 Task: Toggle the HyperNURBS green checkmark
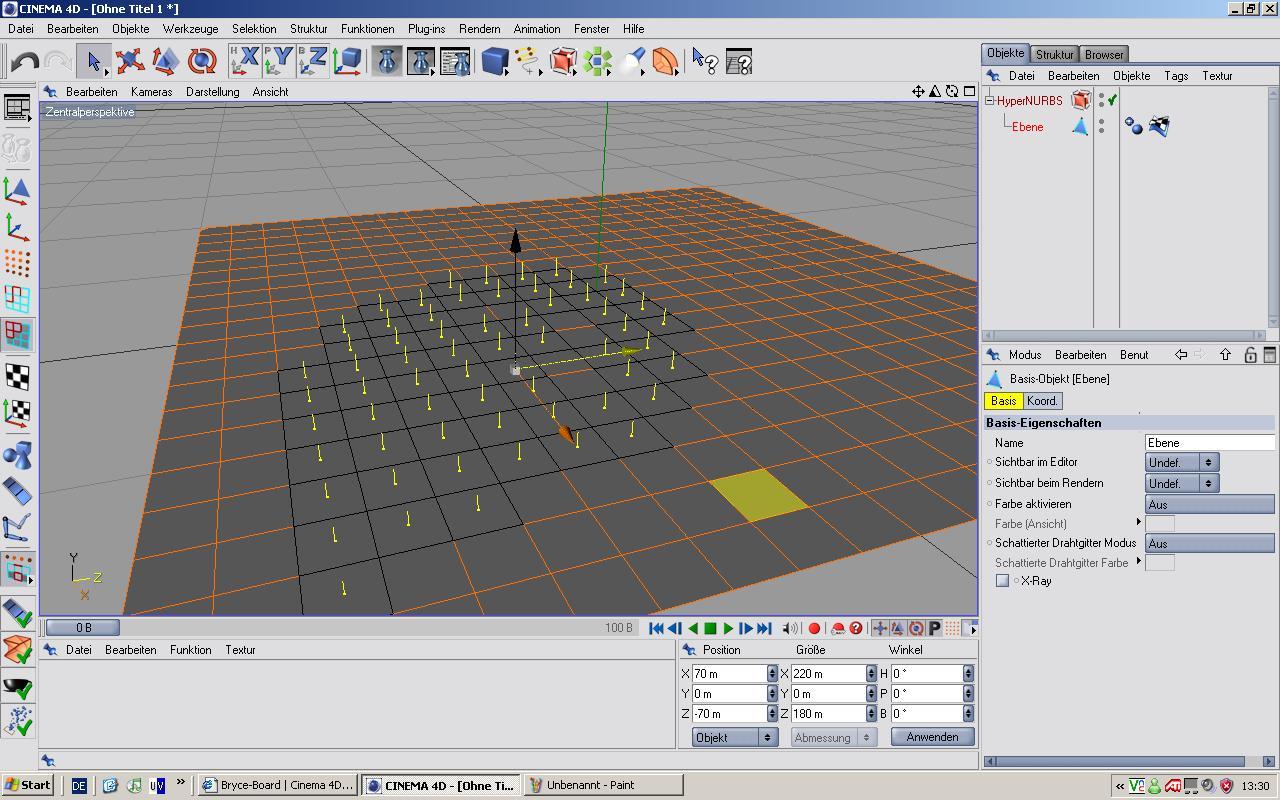(x=1112, y=100)
